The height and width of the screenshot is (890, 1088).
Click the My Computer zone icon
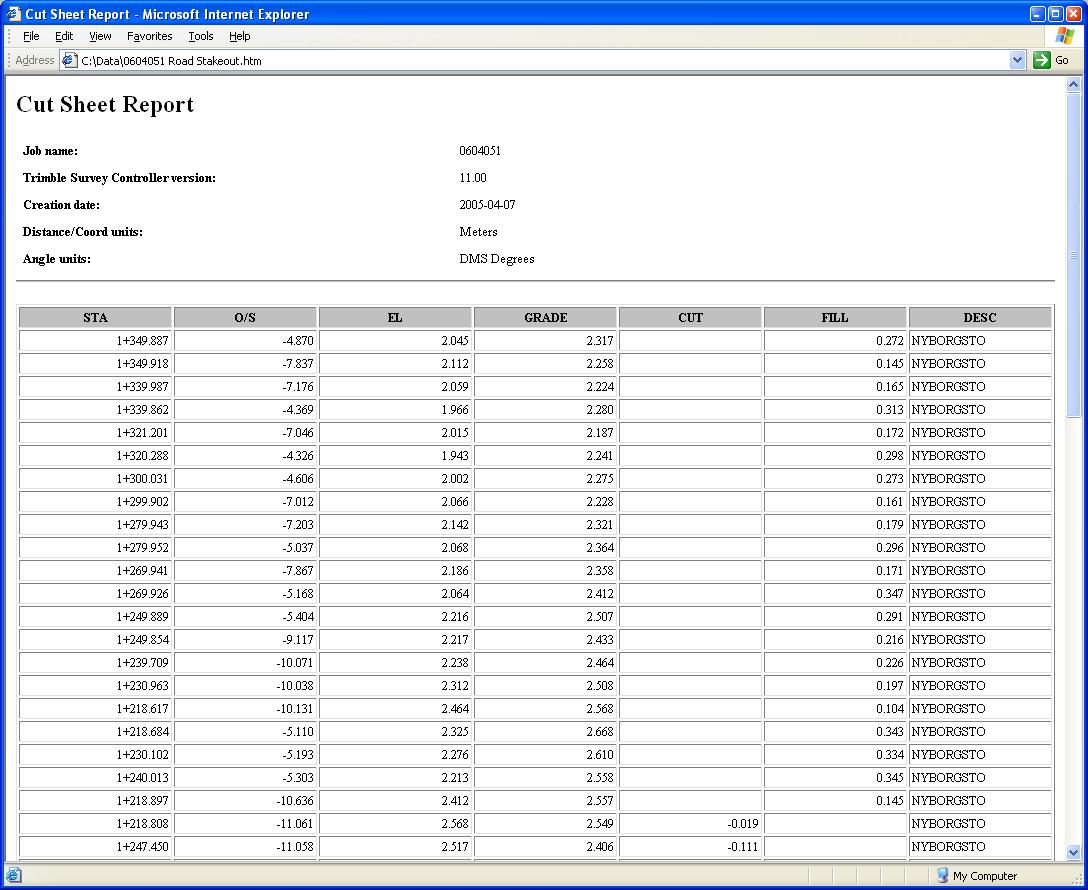pyautogui.click(x=942, y=876)
